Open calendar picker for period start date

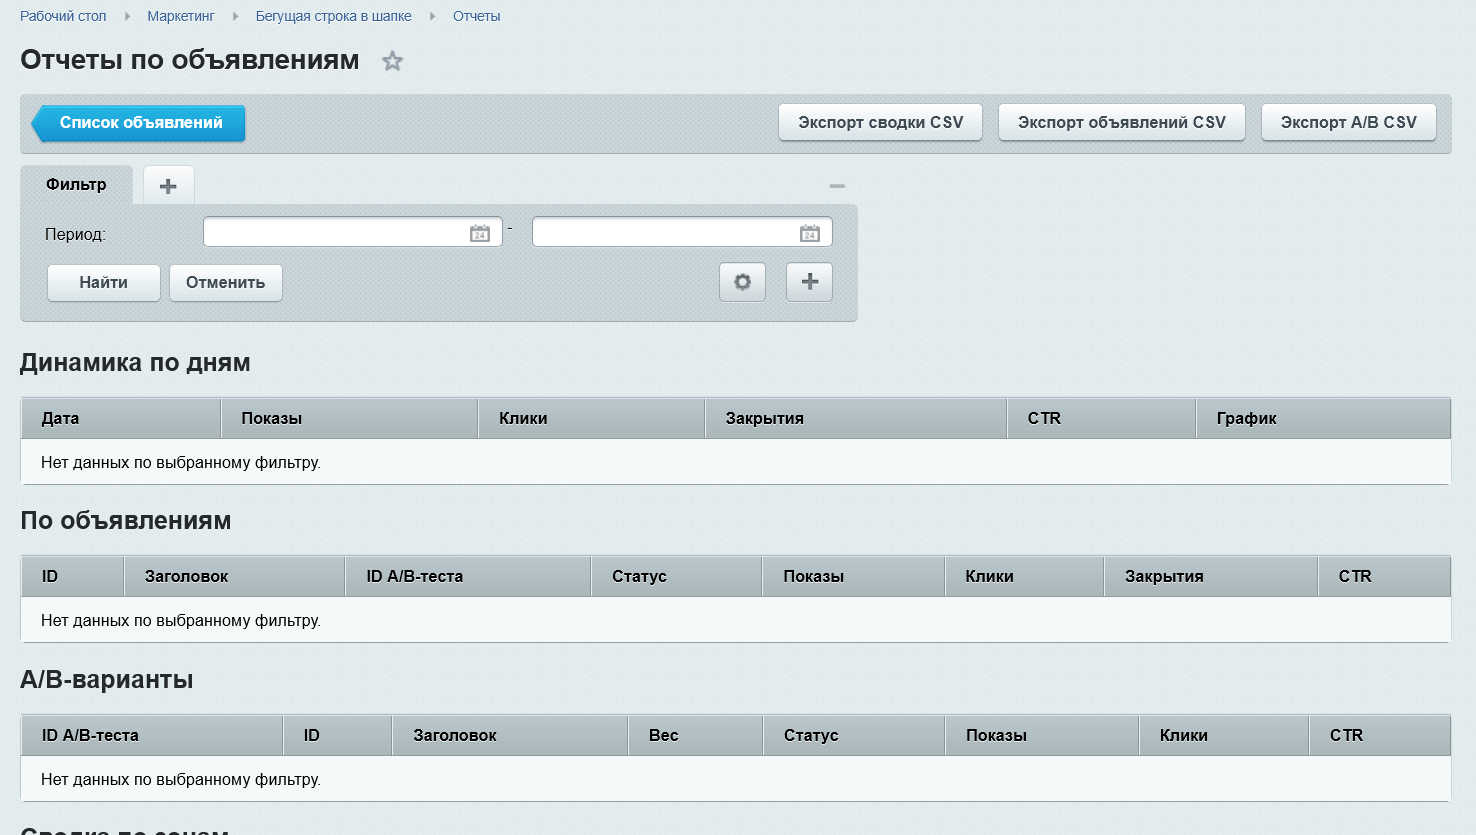tap(480, 233)
